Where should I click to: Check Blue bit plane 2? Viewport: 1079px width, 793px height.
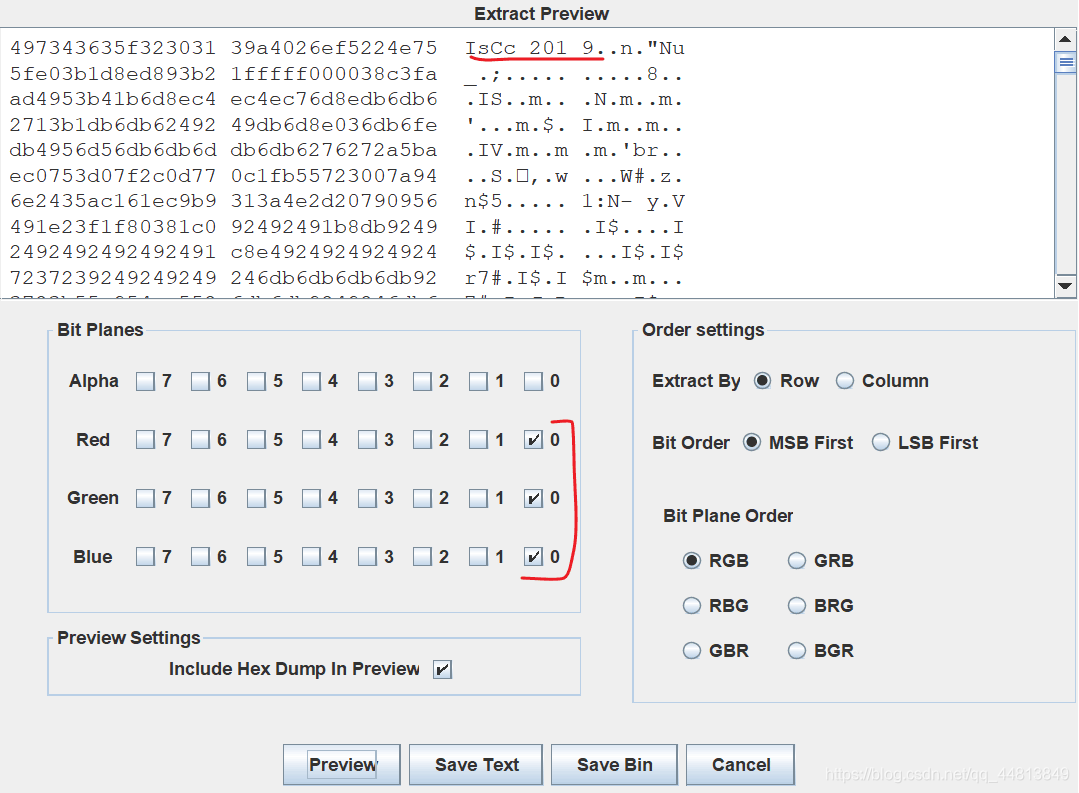tap(422, 557)
